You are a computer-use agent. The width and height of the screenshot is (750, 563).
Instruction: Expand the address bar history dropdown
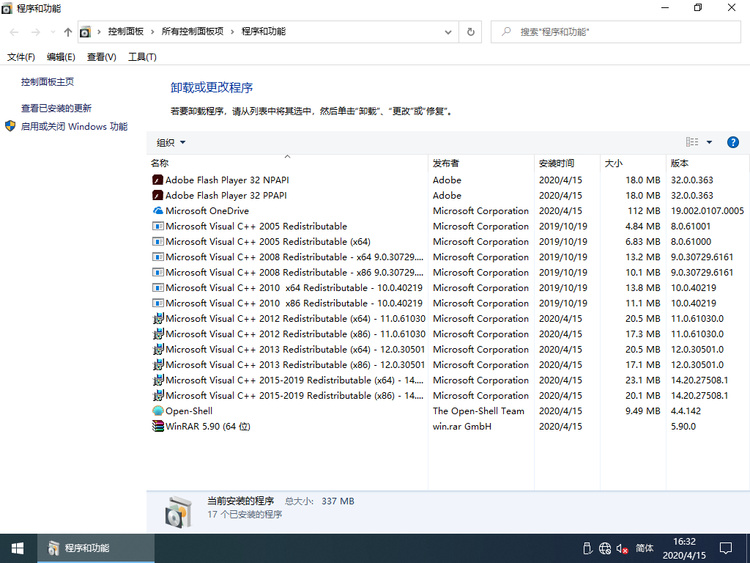[x=448, y=32]
